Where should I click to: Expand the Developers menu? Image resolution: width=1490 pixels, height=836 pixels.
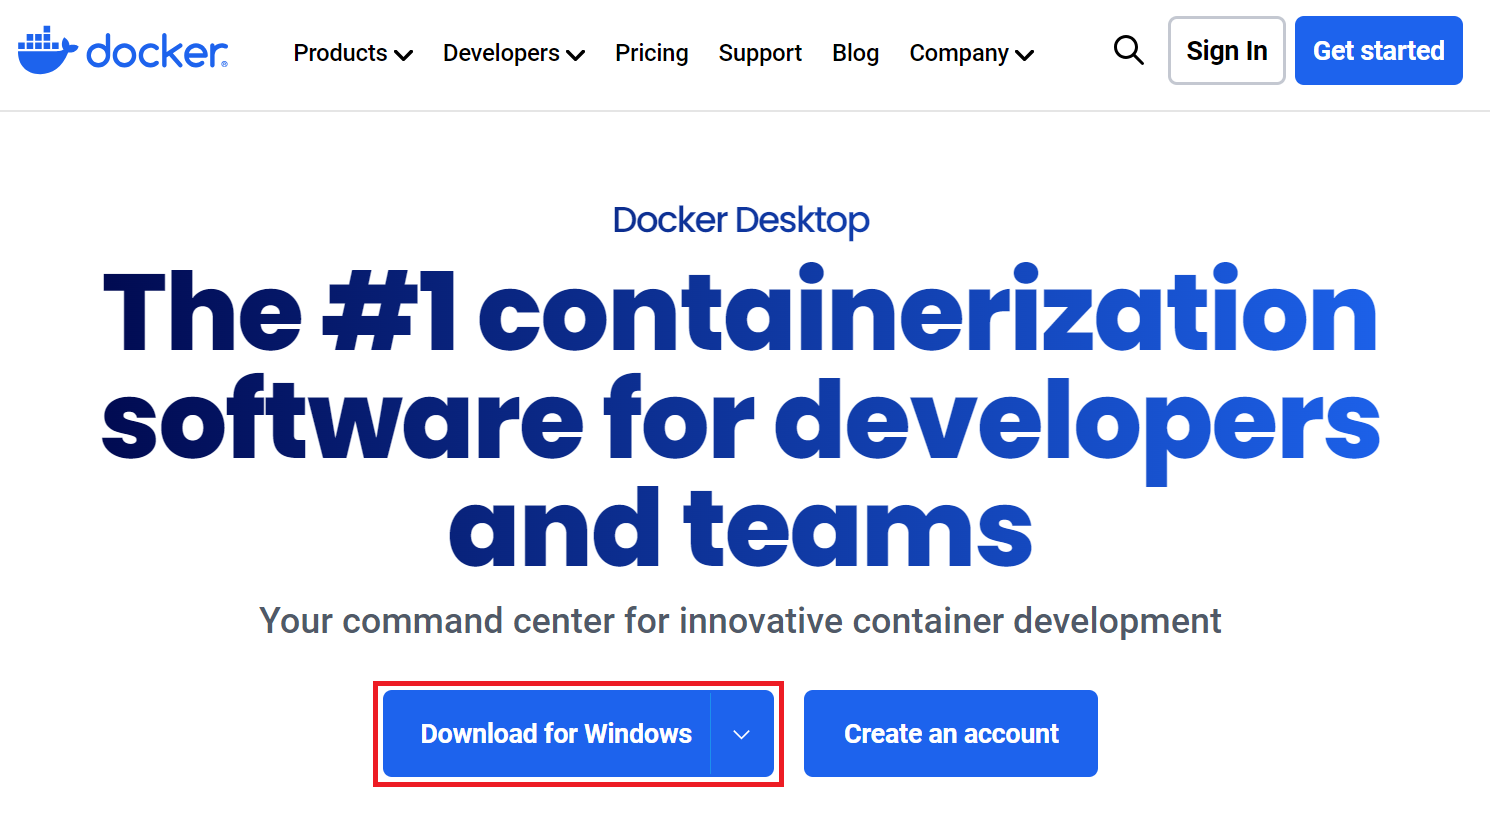click(x=514, y=53)
